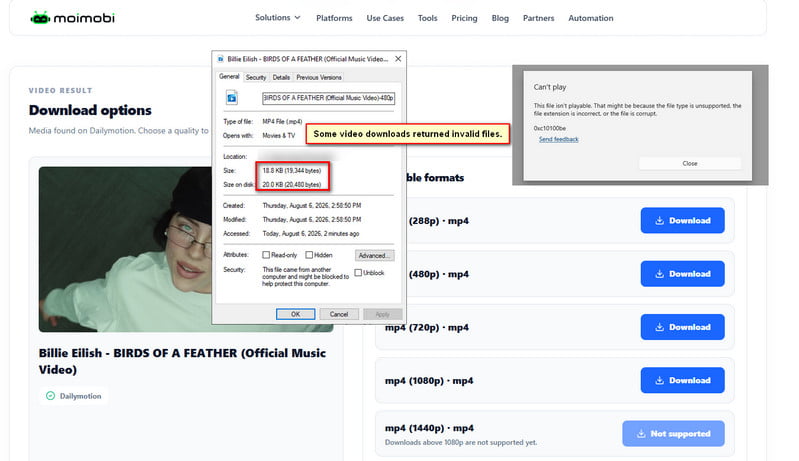The width and height of the screenshot is (799, 461).
Task: Click the Not supported 1440p button
Action: pos(673,433)
